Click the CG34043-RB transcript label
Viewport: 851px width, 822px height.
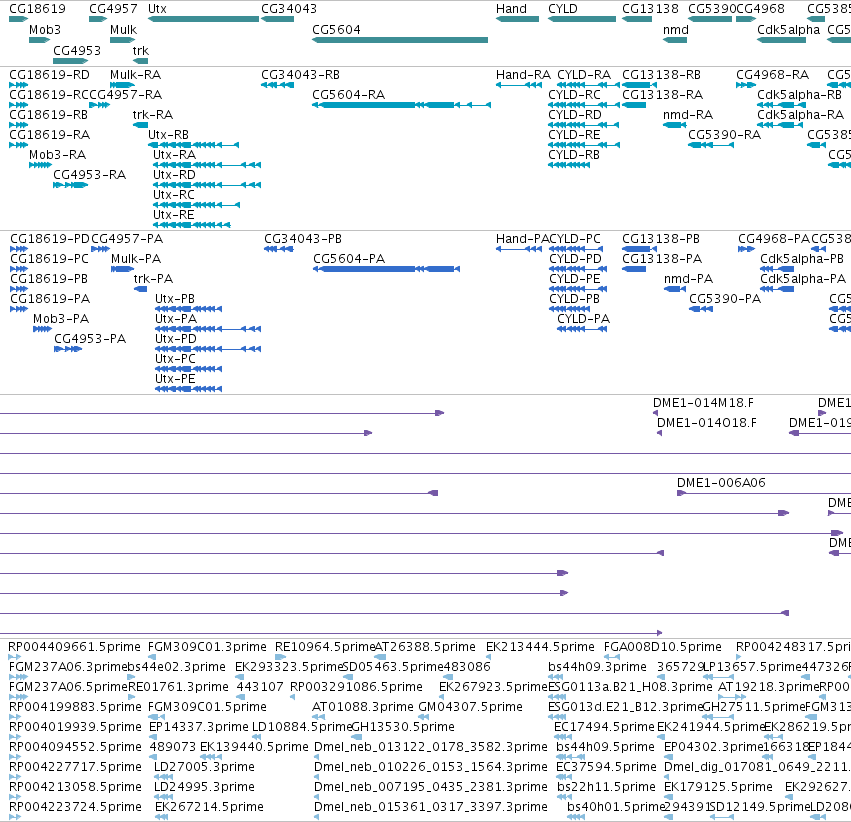pos(301,75)
